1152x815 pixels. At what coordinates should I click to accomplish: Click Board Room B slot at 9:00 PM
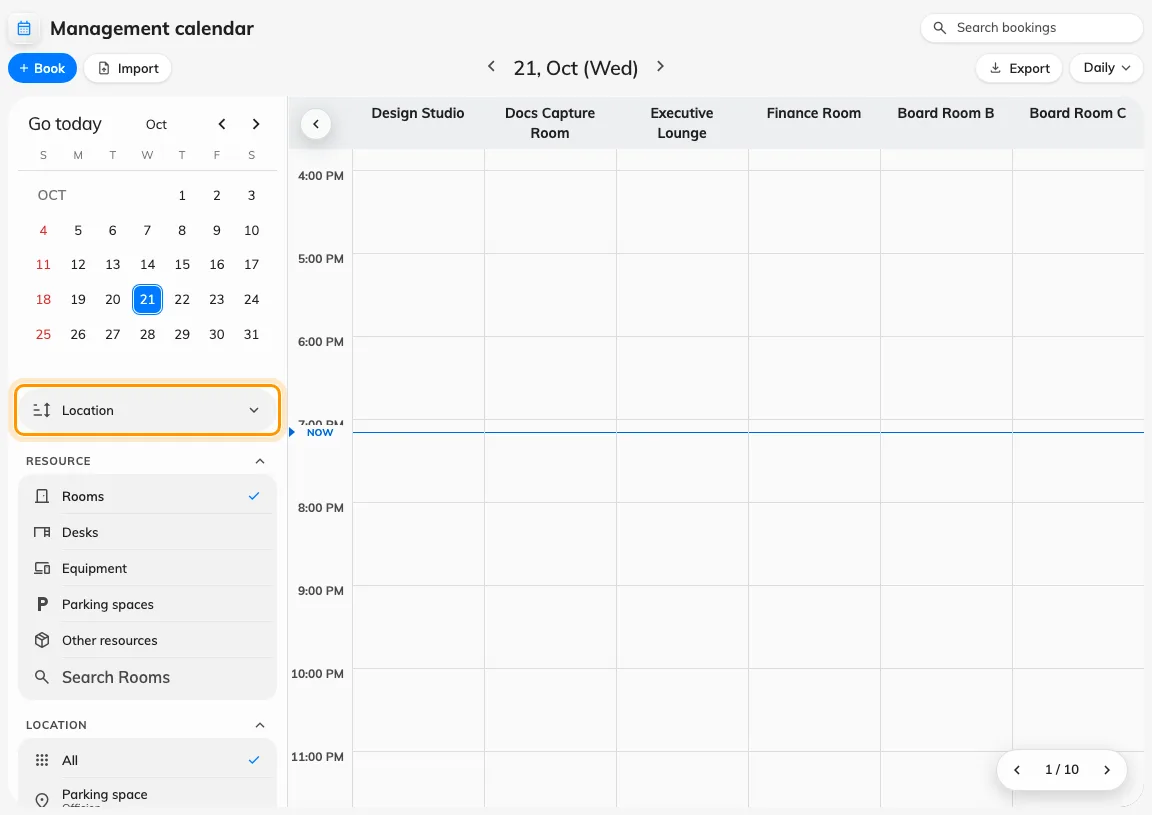[946, 627]
